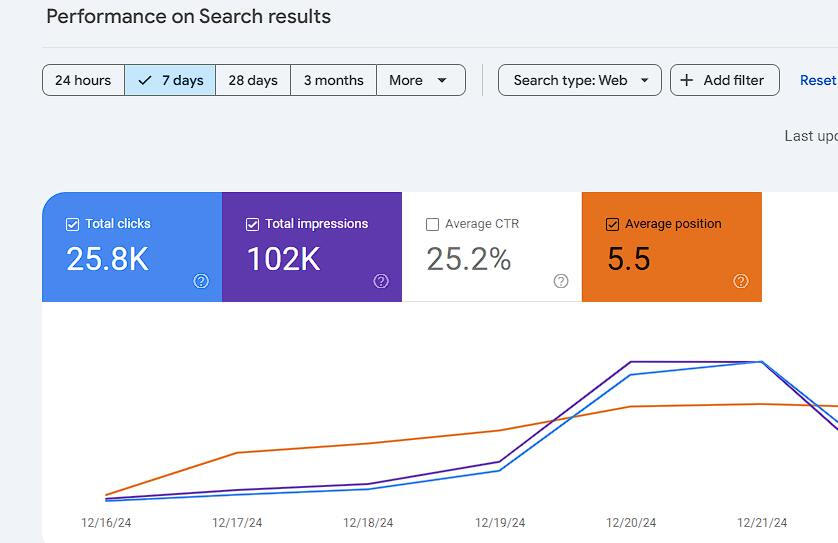Switch to the 3 months range

(x=333, y=80)
